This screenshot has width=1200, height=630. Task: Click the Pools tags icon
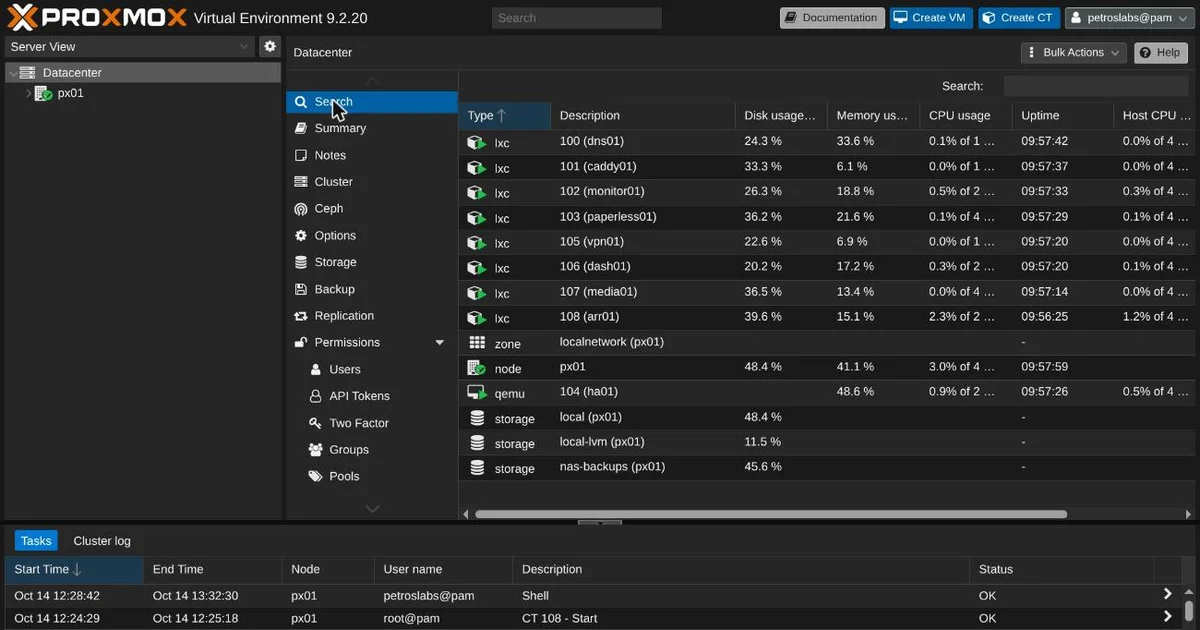(x=316, y=477)
